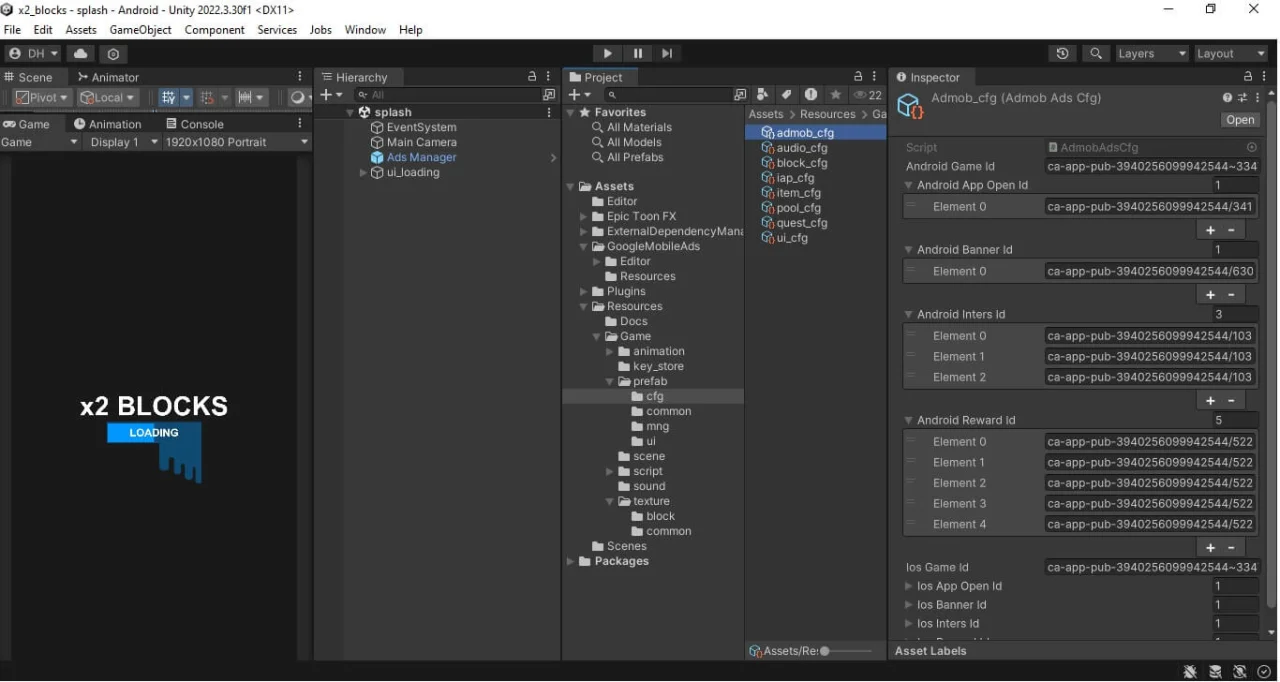Click Hierarchy search scene picker icon
The width and height of the screenshot is (1280, 682).
point(548,95)
